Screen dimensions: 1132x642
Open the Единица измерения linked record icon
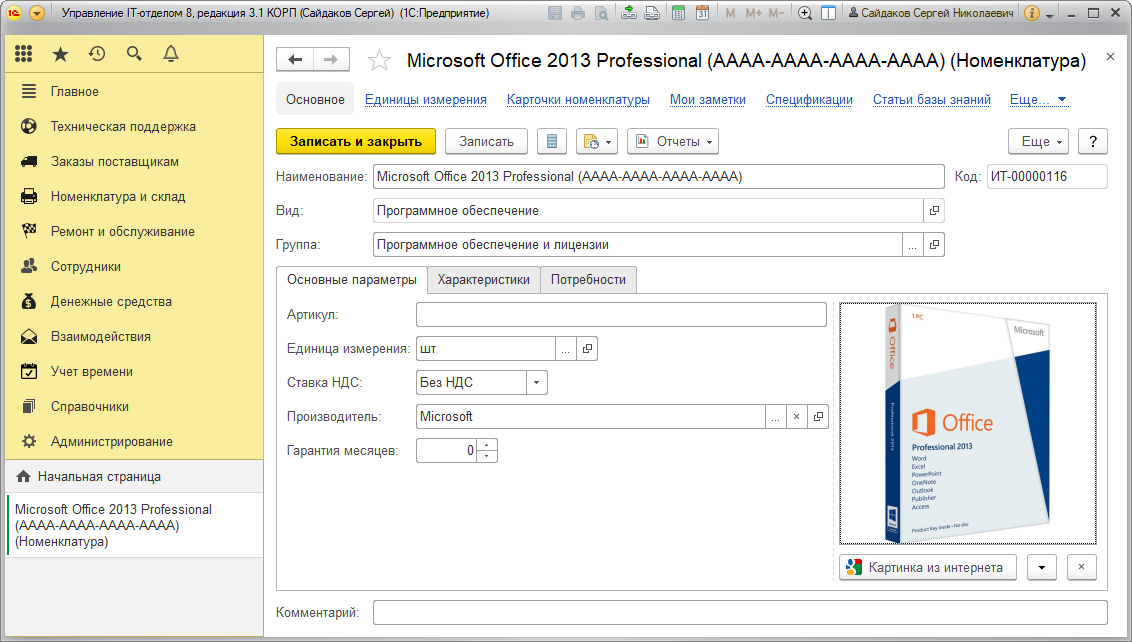[x=587, y=349]
